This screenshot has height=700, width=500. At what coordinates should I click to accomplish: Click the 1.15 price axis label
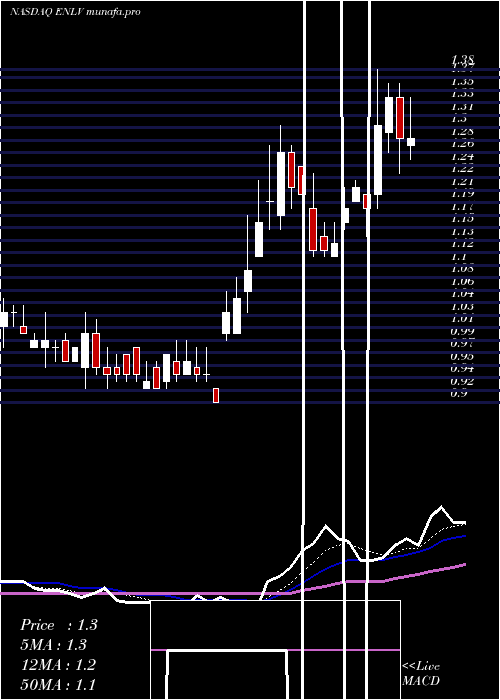[x=462, y=219]
